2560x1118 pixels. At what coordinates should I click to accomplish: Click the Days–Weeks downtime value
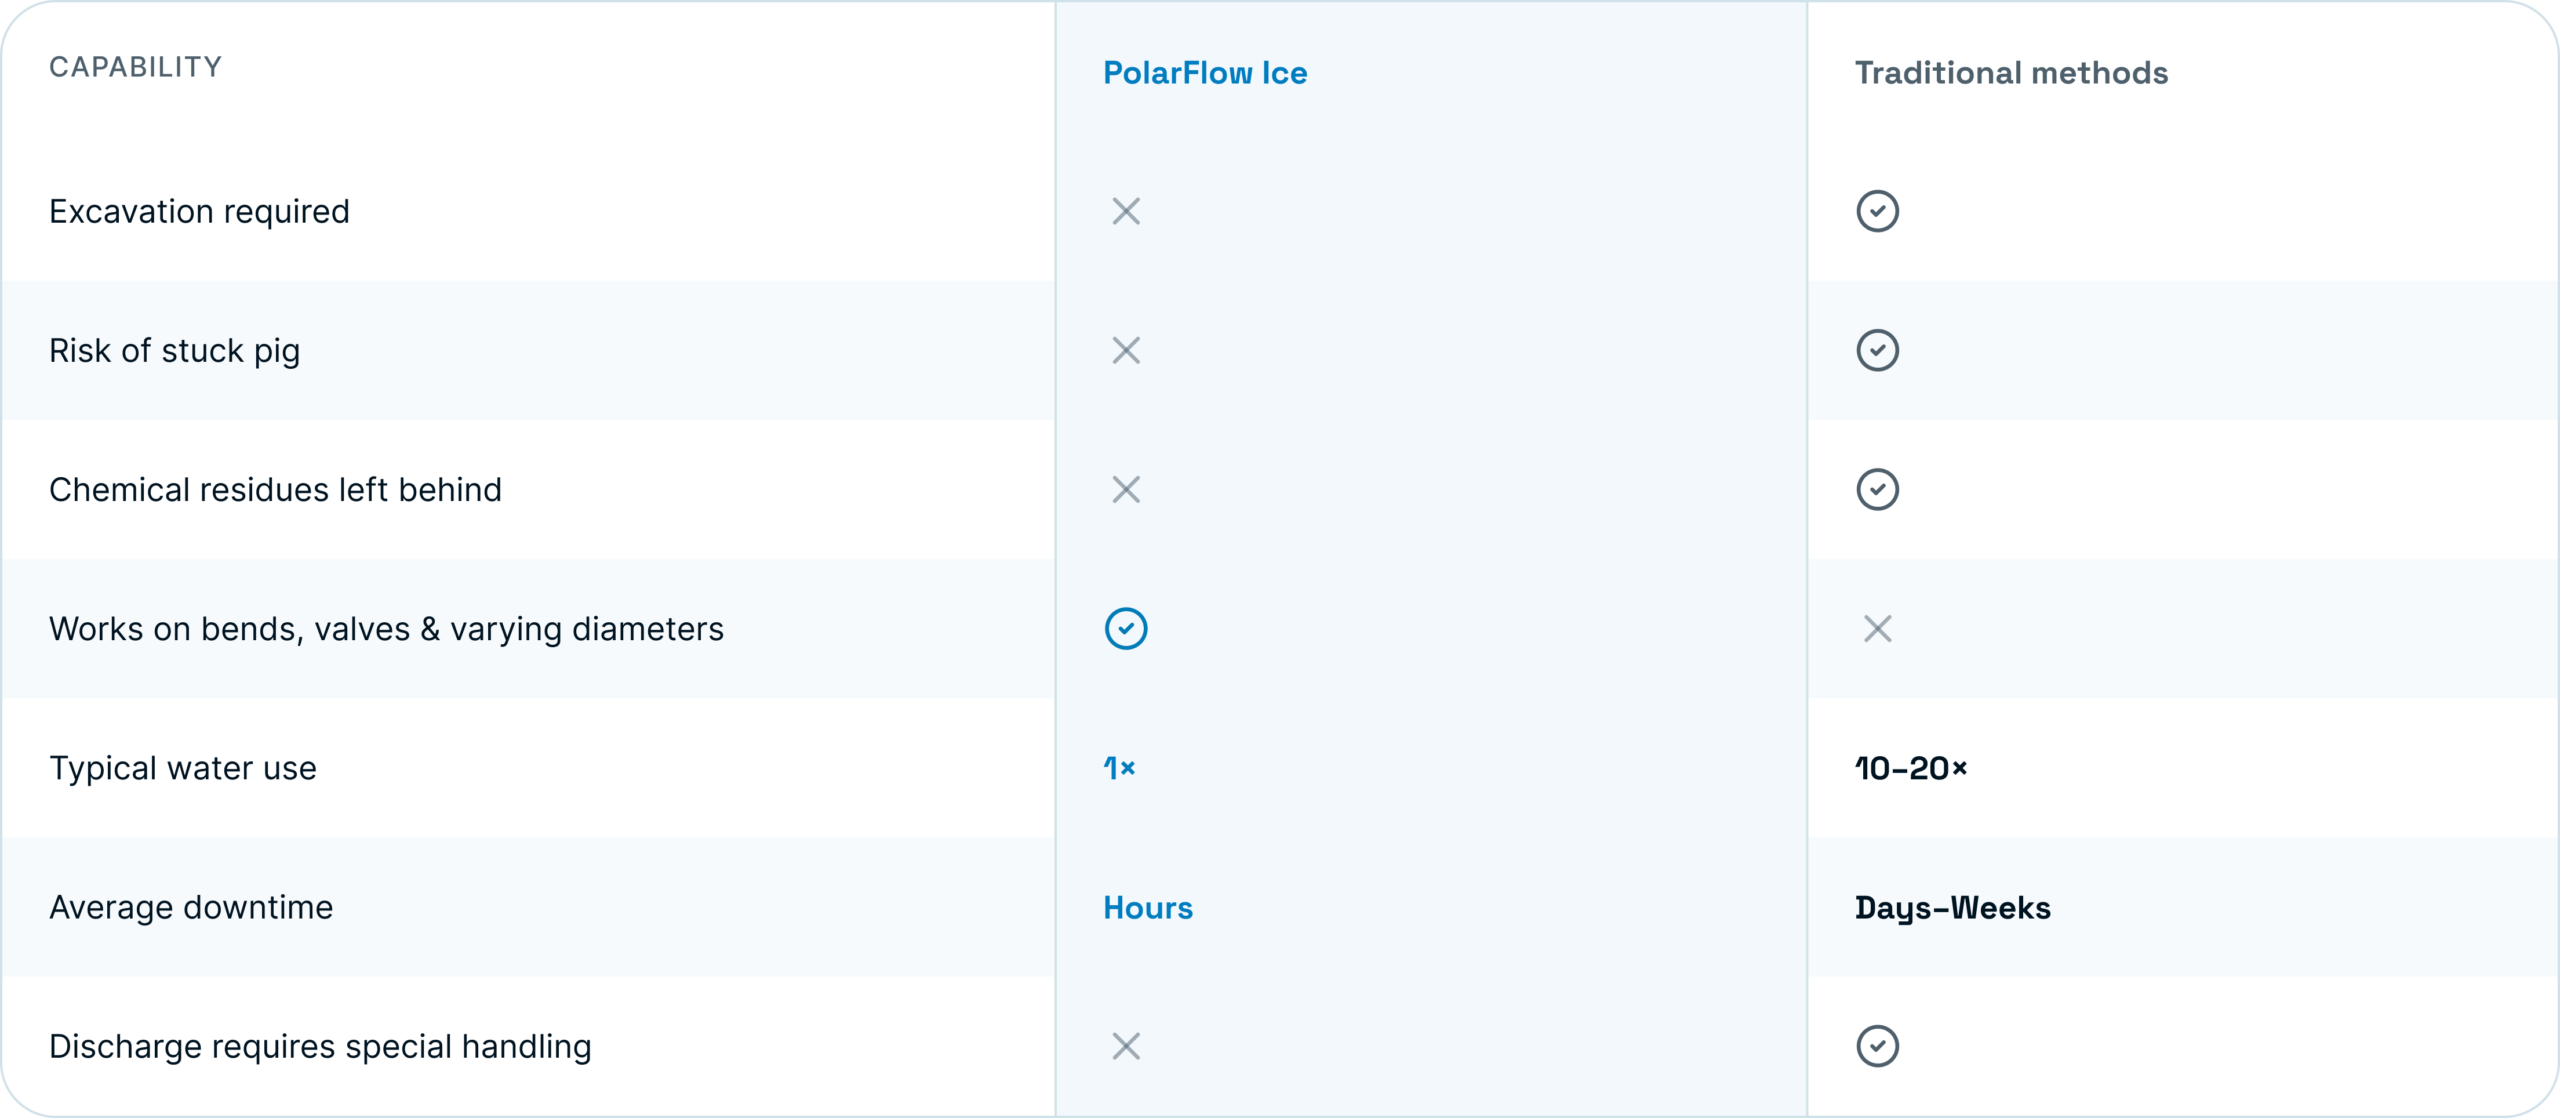coord(1953,908)
